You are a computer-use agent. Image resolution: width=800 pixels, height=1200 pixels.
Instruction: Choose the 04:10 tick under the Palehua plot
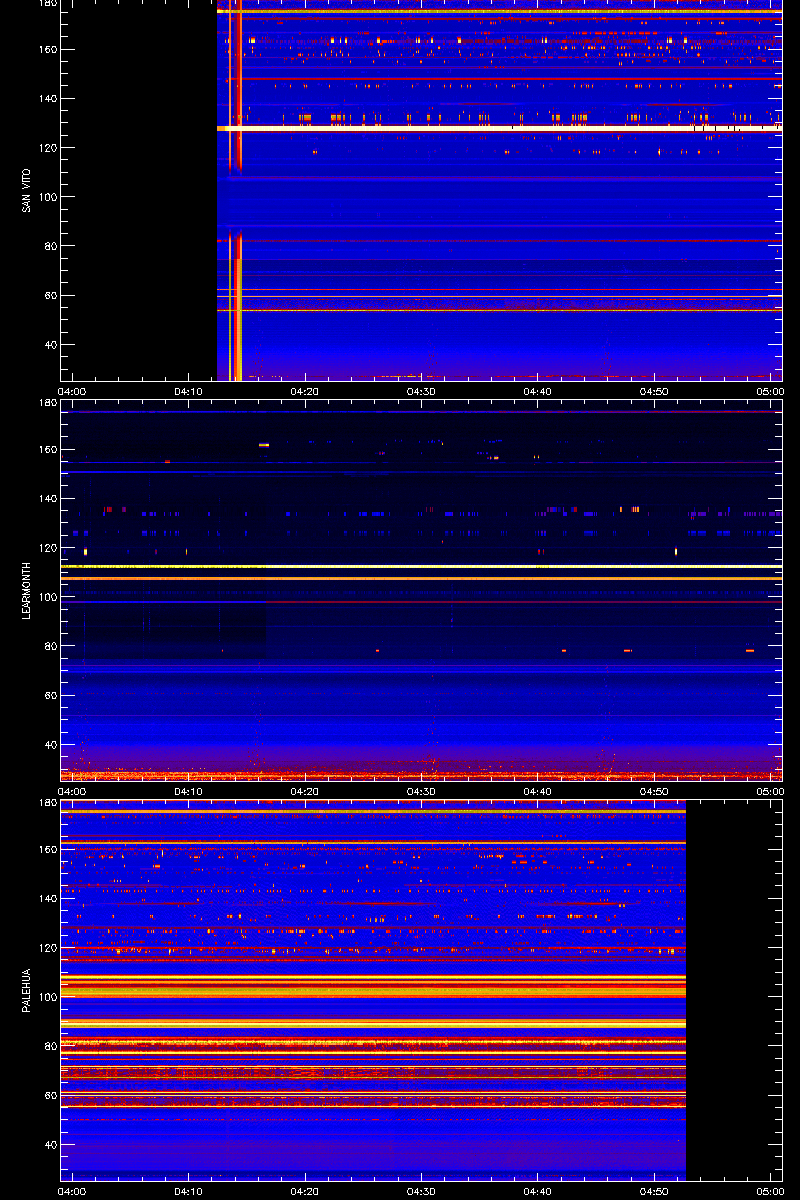189,1192
